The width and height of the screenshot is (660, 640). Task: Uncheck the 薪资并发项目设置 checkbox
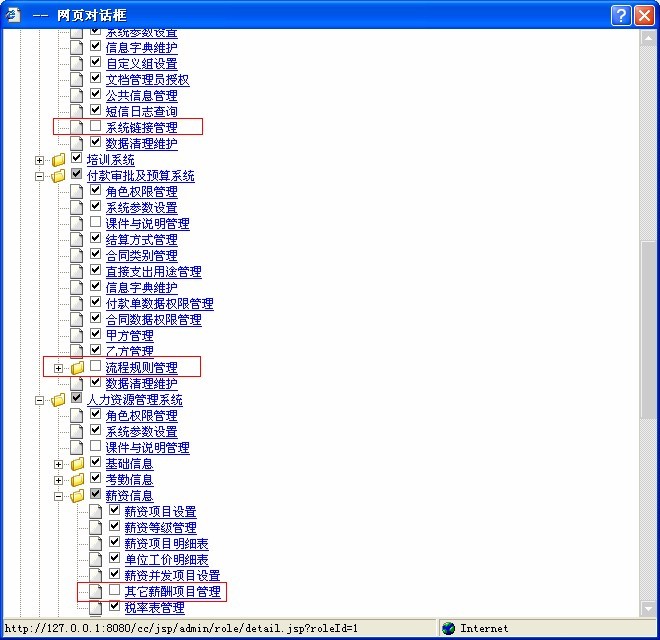tap(114, 573)
